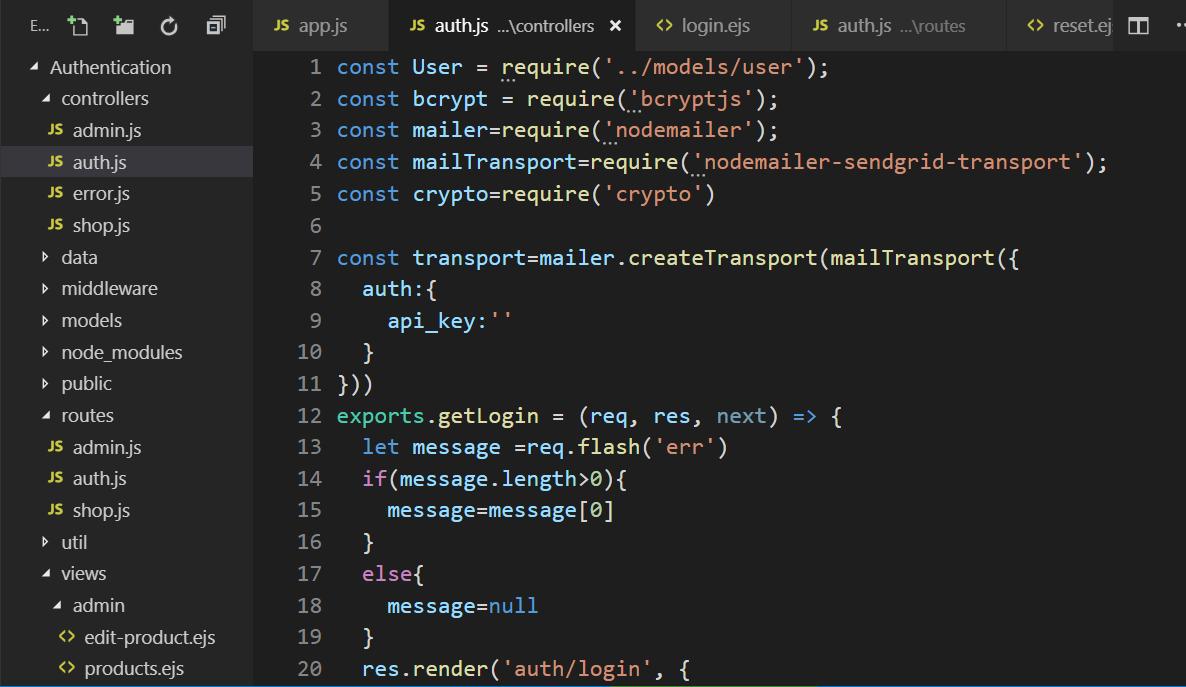This screenshot has width=1186, height=687.
Task: Expand the node_modules folder
Action: (x=45, y=352)
